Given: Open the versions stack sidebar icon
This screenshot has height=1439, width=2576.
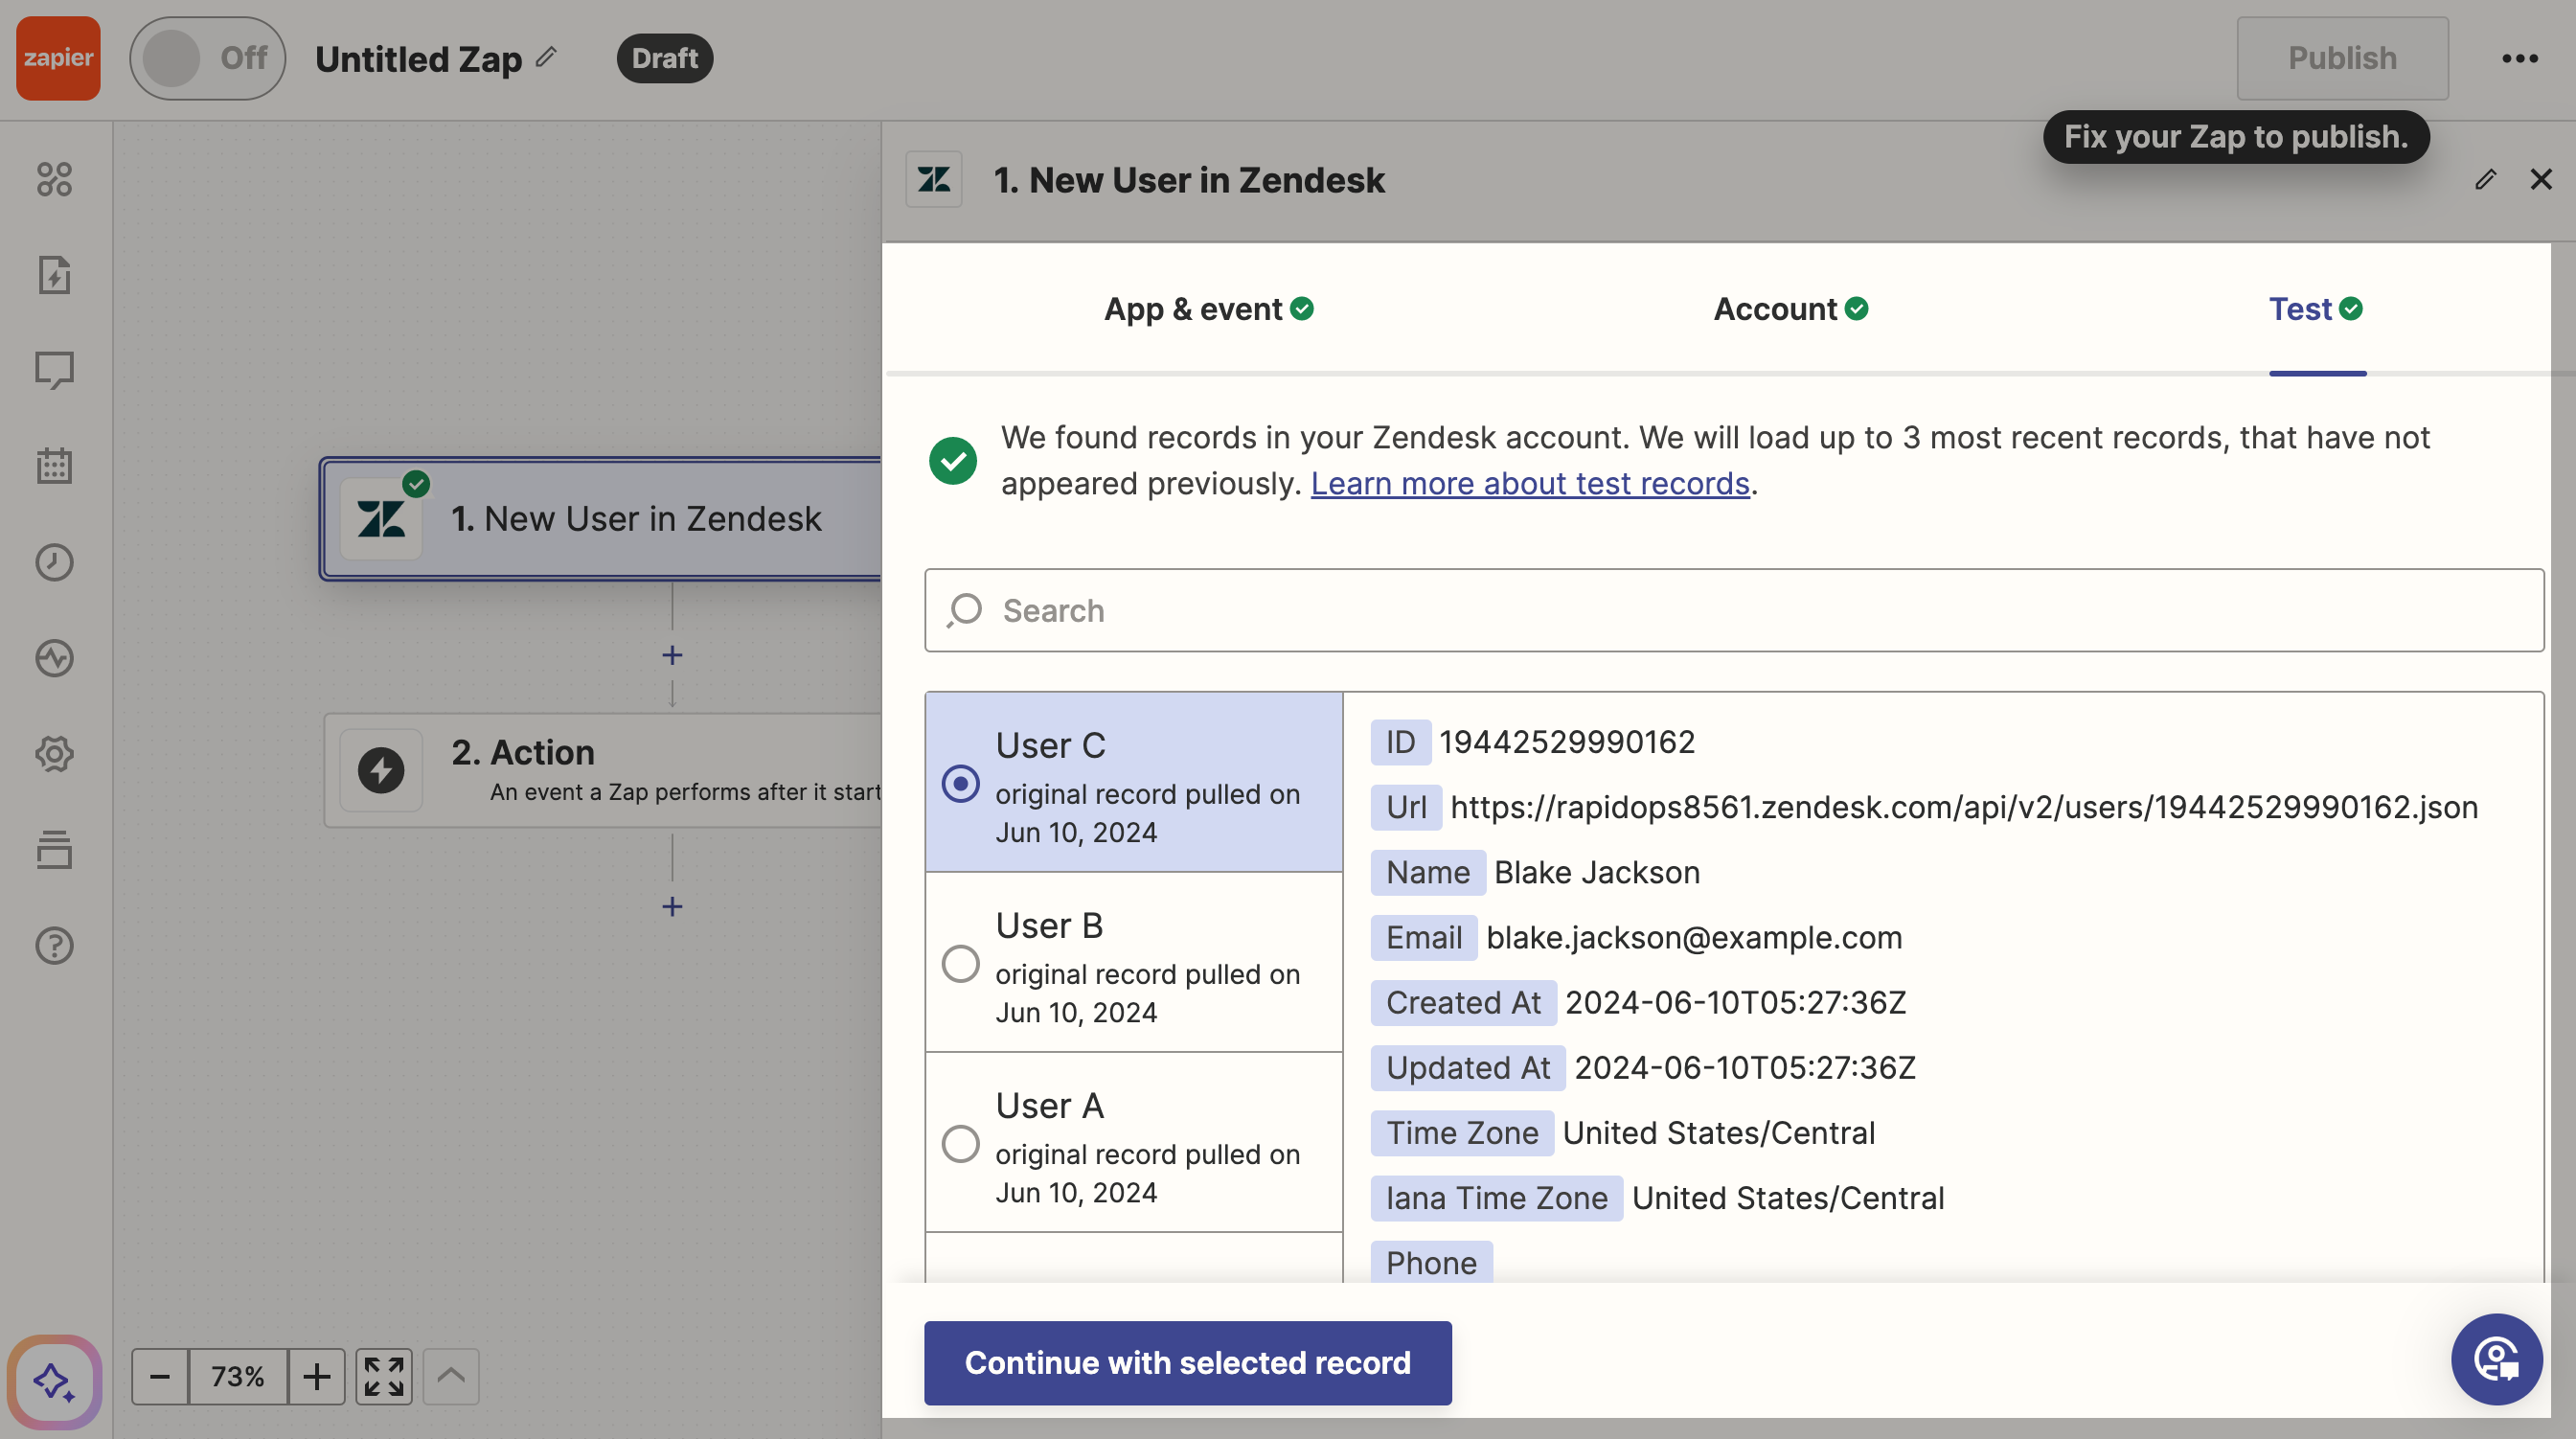Looking at the screenshot, I should pyautogui.click(x=54, y=850).
